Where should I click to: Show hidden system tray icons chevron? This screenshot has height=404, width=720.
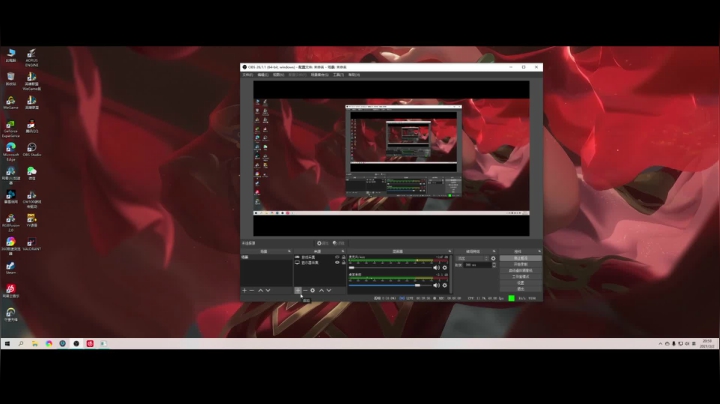coord(660,343)
